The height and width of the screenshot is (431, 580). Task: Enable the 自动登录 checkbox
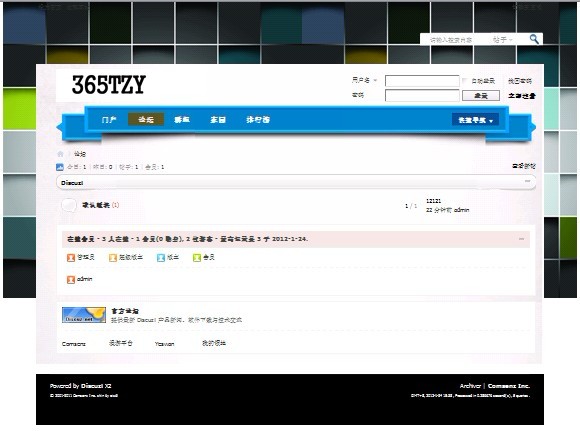click(x=465, y=81)
